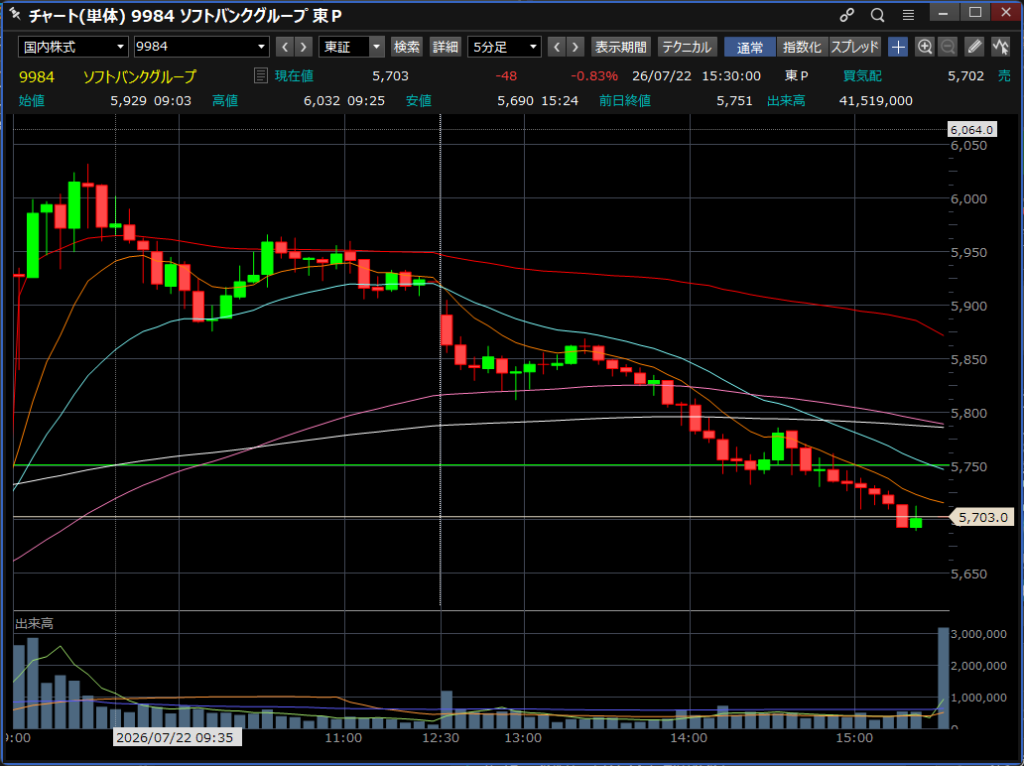Image resolution: width=1024 pixels, height=766 pixels.
Task: Click the 6,064.0 price axis marker
Action: (972, 129)
